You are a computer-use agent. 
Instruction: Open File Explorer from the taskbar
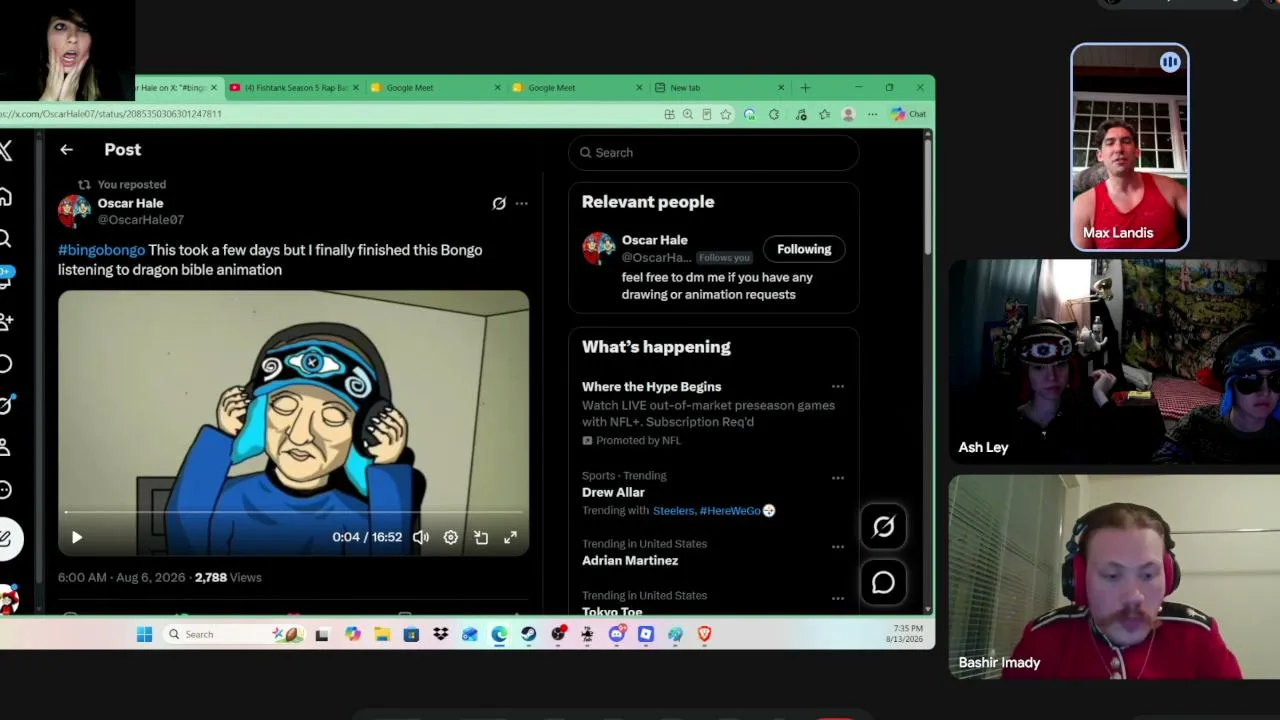coord(382,634)
